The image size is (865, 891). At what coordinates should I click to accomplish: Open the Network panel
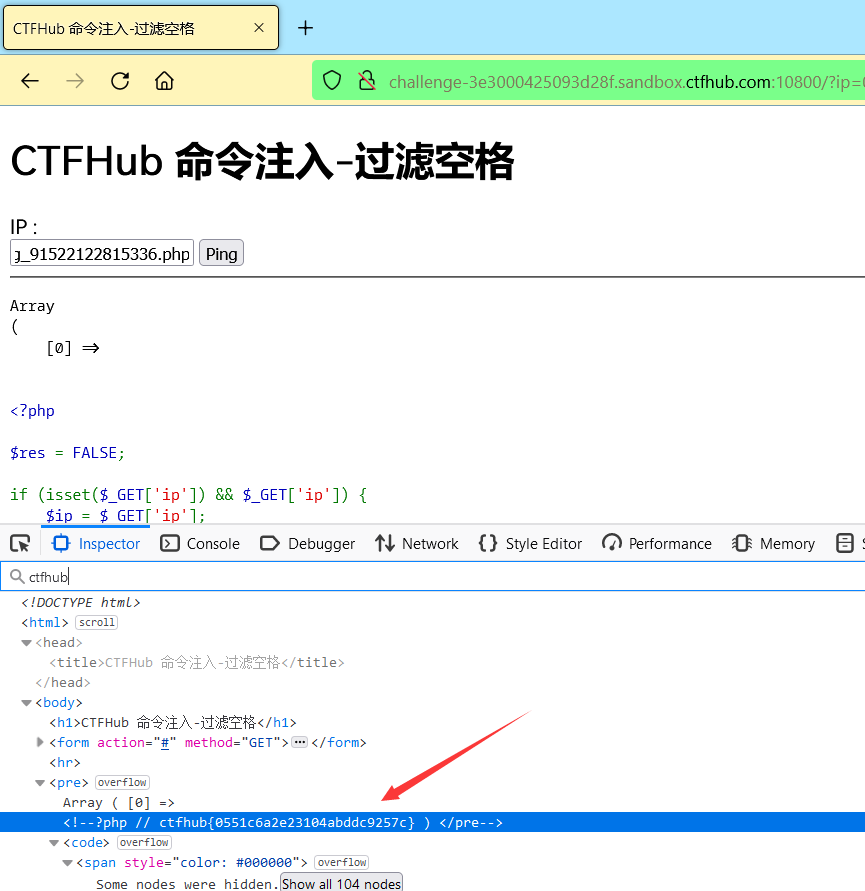pyautogui.click(x=417, y=544)
